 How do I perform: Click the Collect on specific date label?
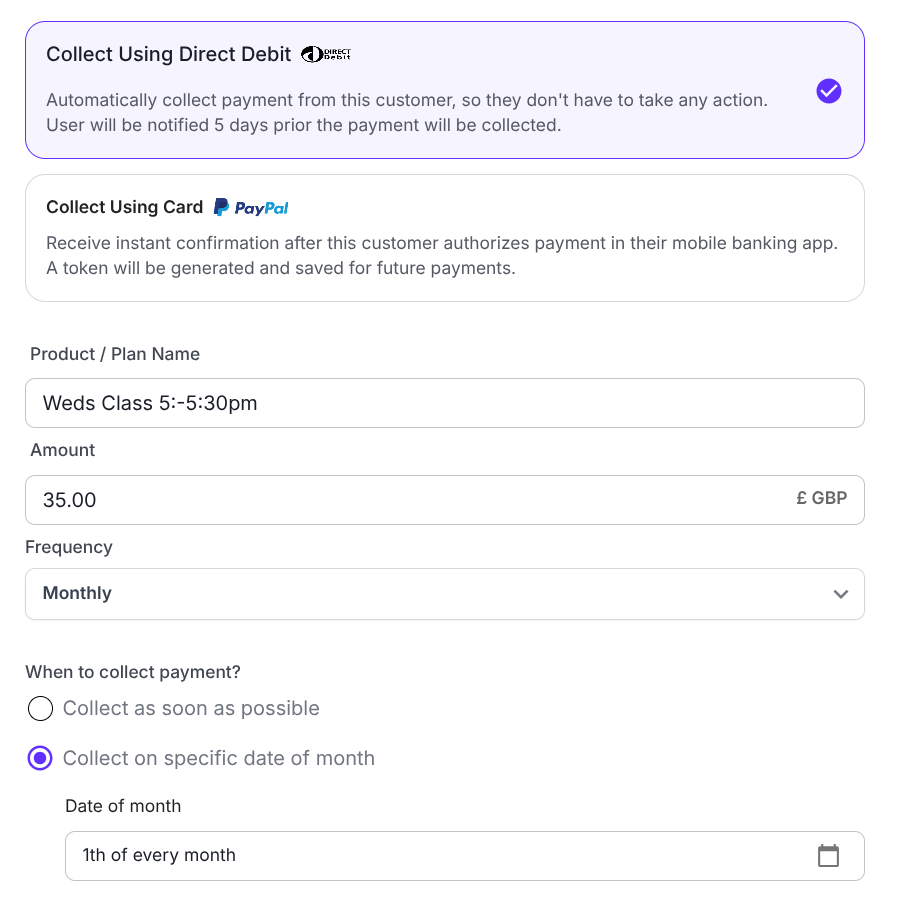218,759
